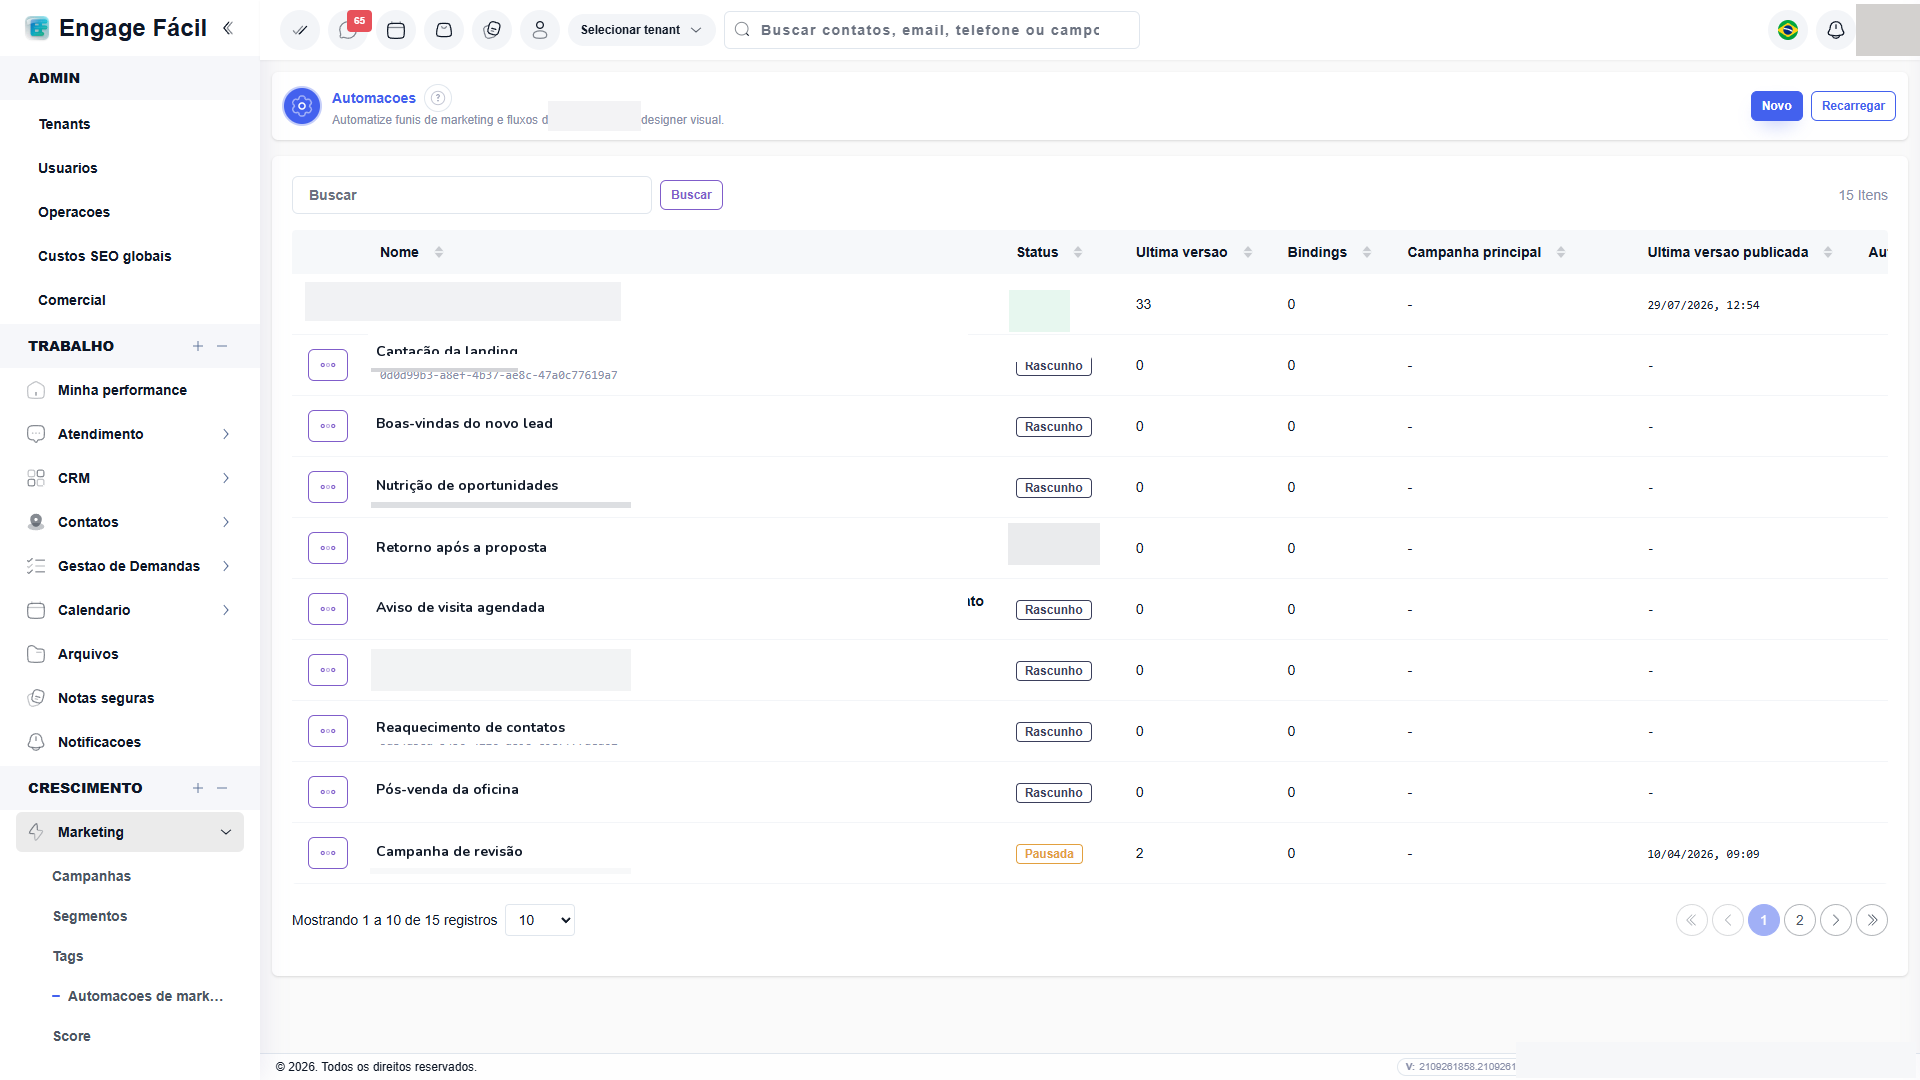Open actions menu for Pós-venda da oficina
The width and height of the screenshot is (1920, 1080).
point(328,792)
